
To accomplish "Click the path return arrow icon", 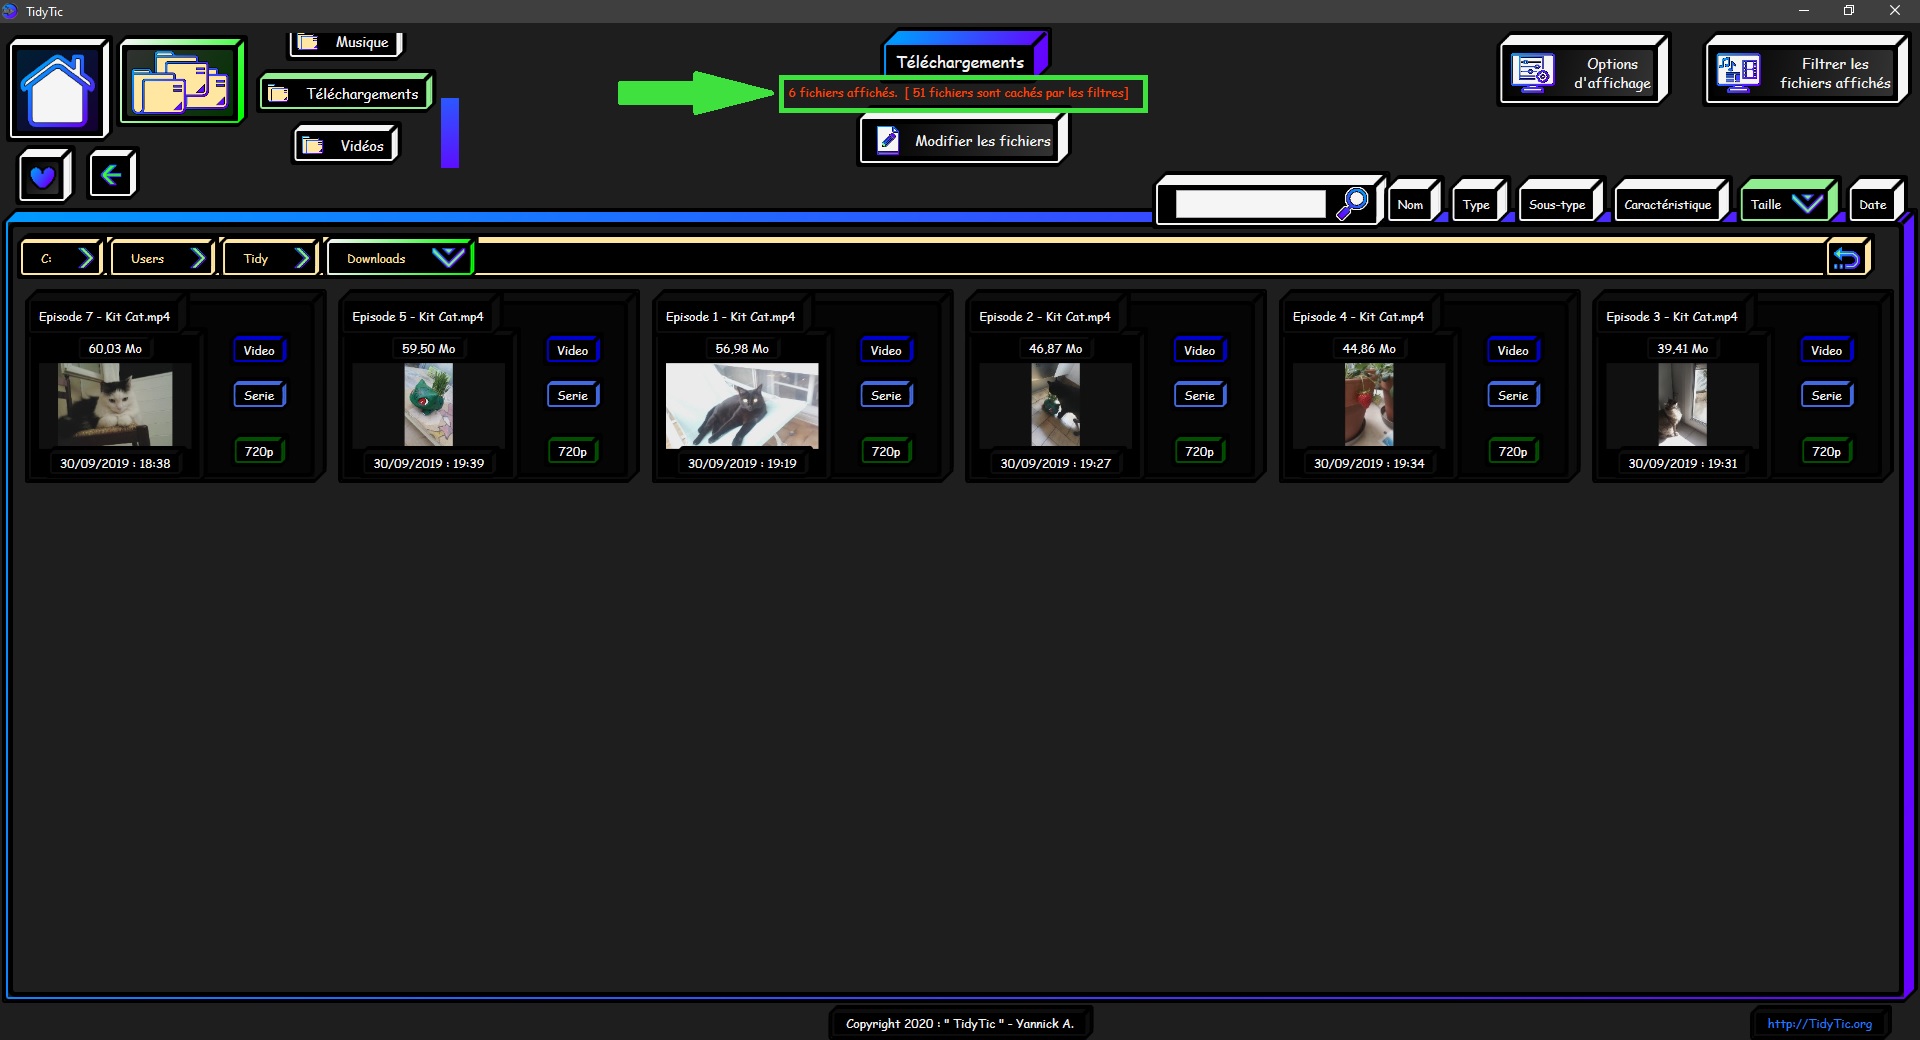I will pos(1846,259).
